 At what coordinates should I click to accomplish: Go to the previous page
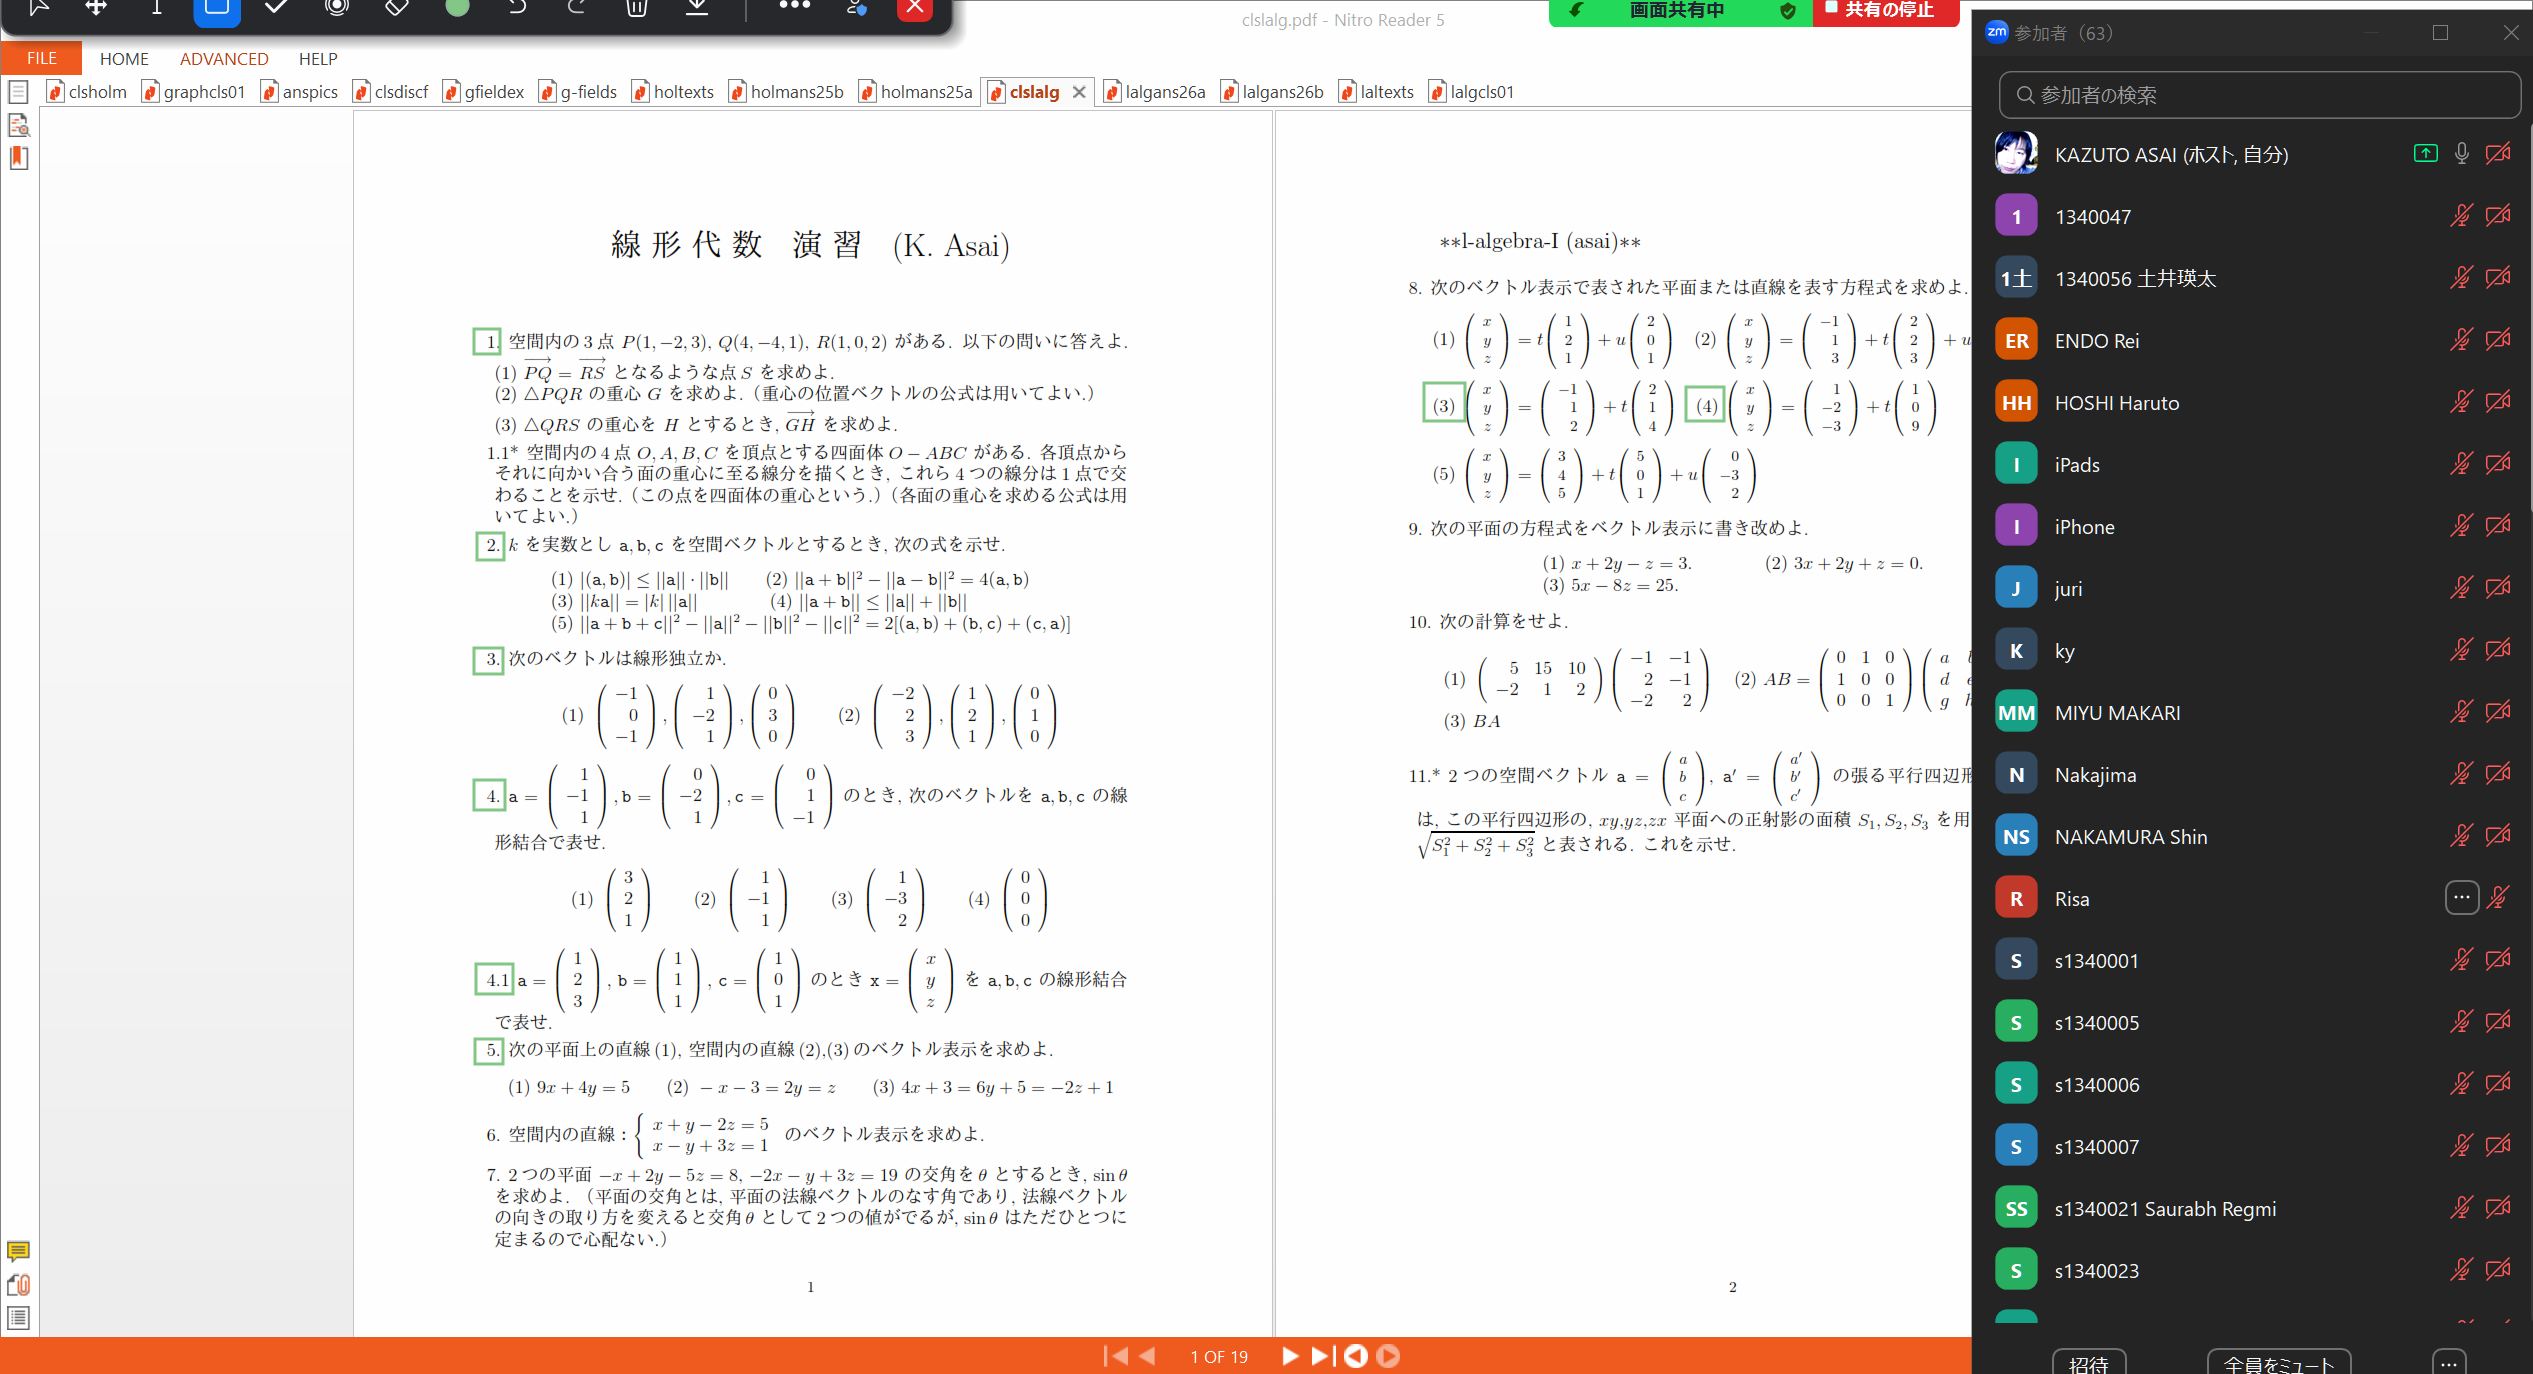tap(1148, 1356)
